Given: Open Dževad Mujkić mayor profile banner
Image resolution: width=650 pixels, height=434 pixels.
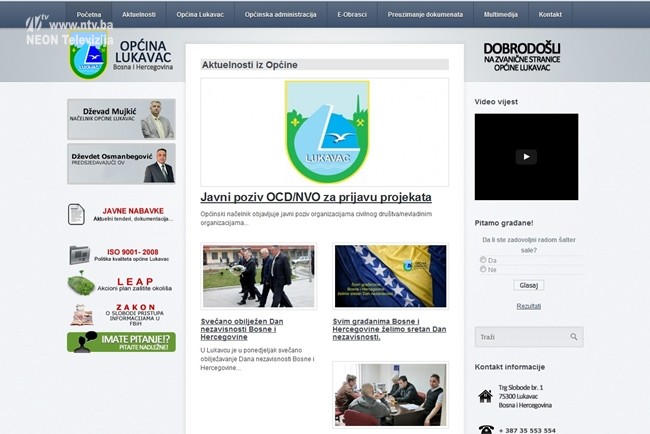Looking at the screenshot, I should pos(121,119).
